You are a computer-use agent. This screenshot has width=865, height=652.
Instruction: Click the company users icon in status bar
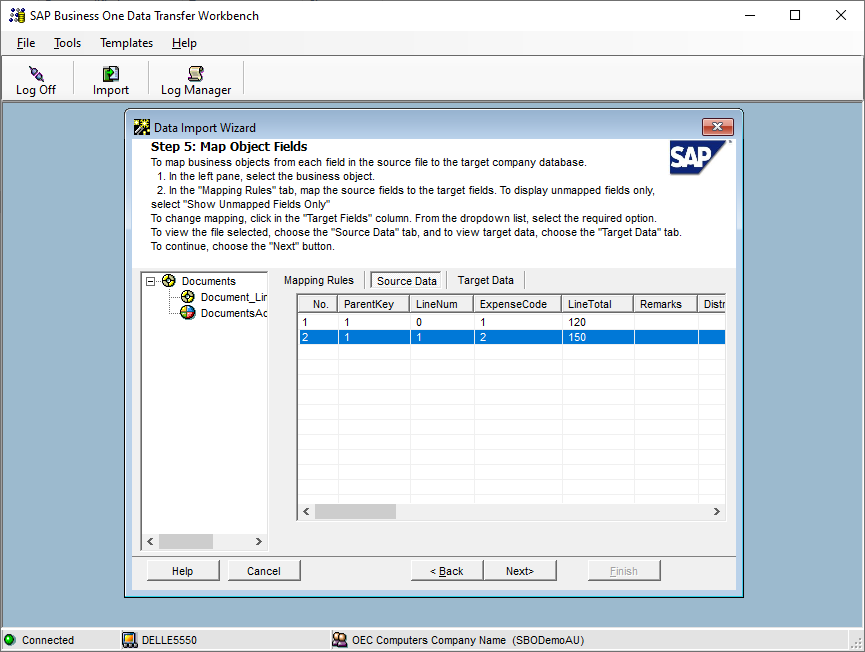point(339,640)
